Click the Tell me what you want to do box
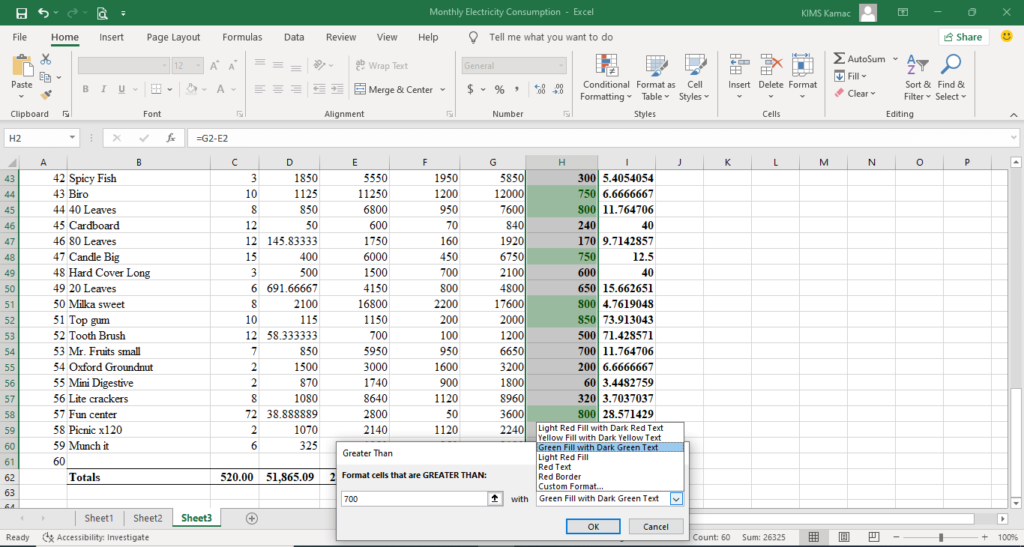1024x547 pixels. 551,37
